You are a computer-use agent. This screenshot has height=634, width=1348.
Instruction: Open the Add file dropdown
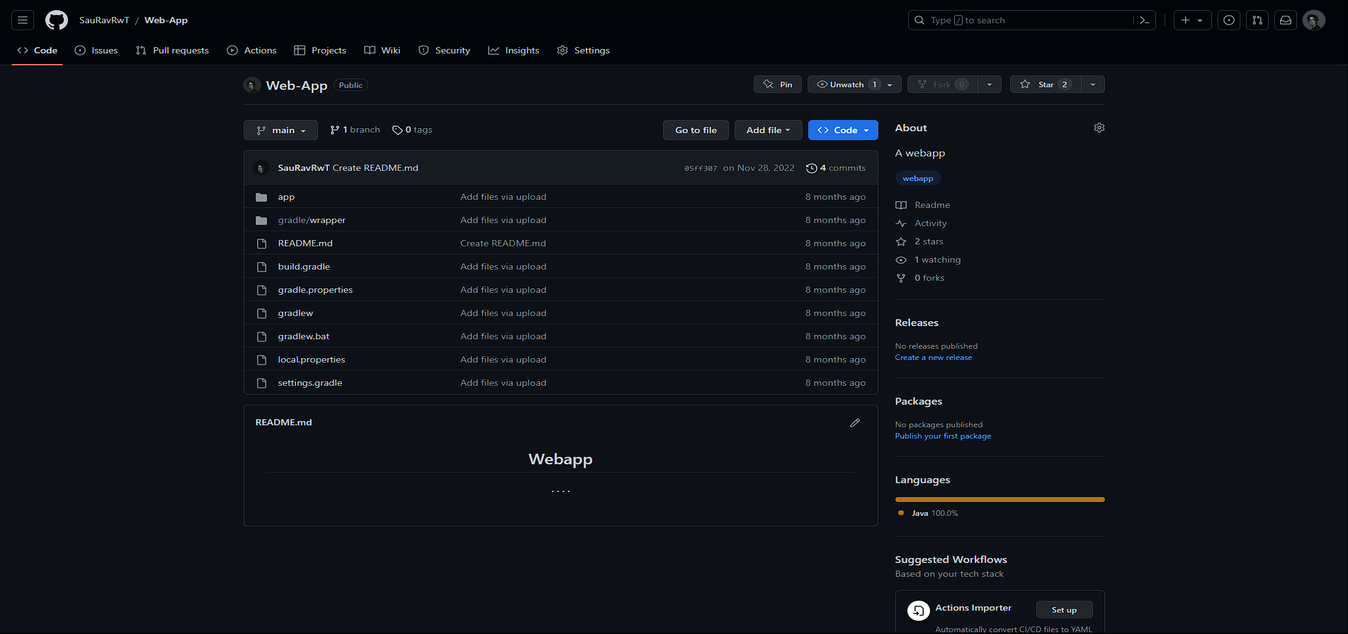pos(768,130)
